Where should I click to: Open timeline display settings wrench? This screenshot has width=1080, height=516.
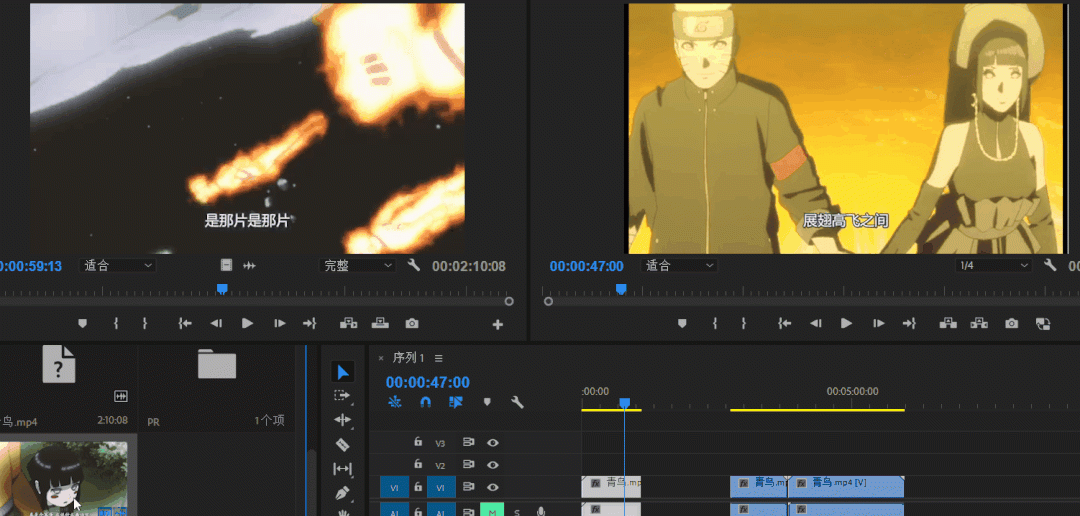pyautogui.click(x=517, y=402)
